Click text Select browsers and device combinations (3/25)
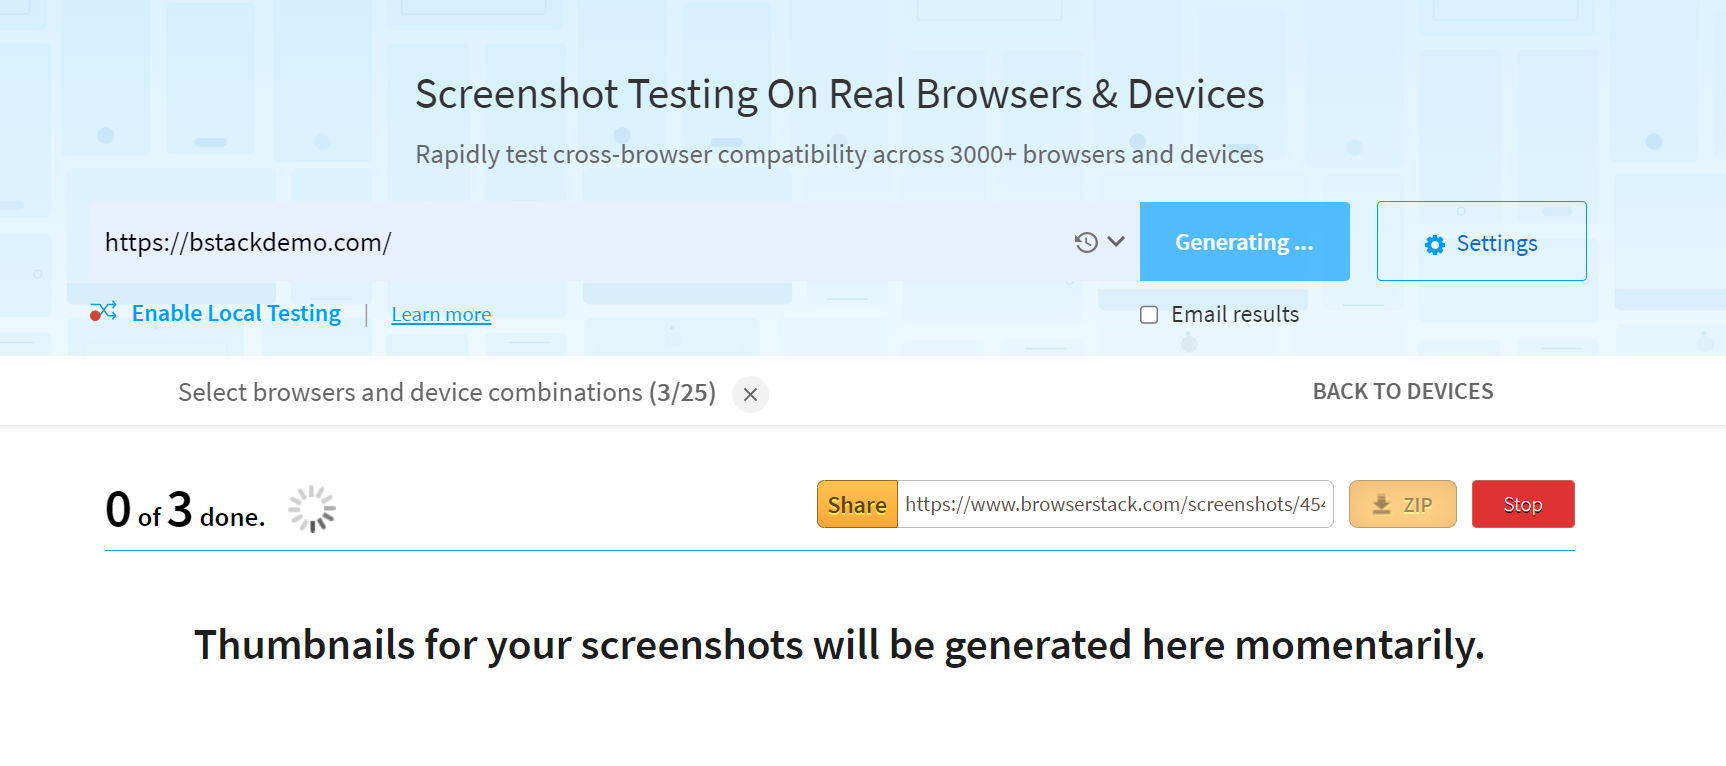 [447, 392]
